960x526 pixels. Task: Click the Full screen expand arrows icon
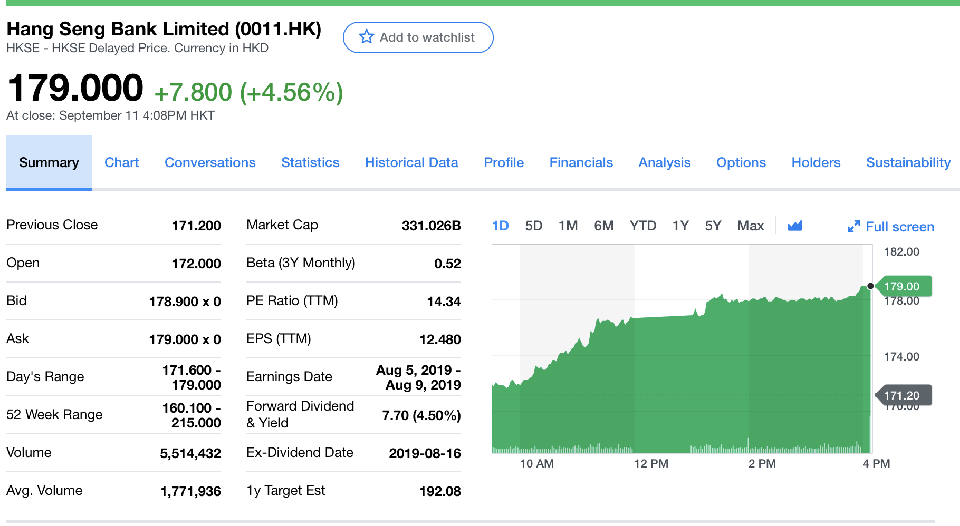(x=853, y=227)
